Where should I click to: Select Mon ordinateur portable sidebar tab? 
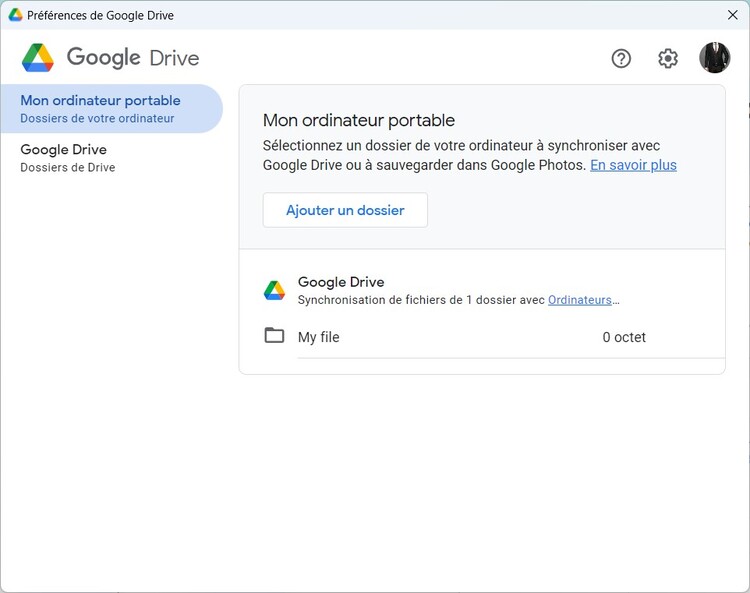111,109
